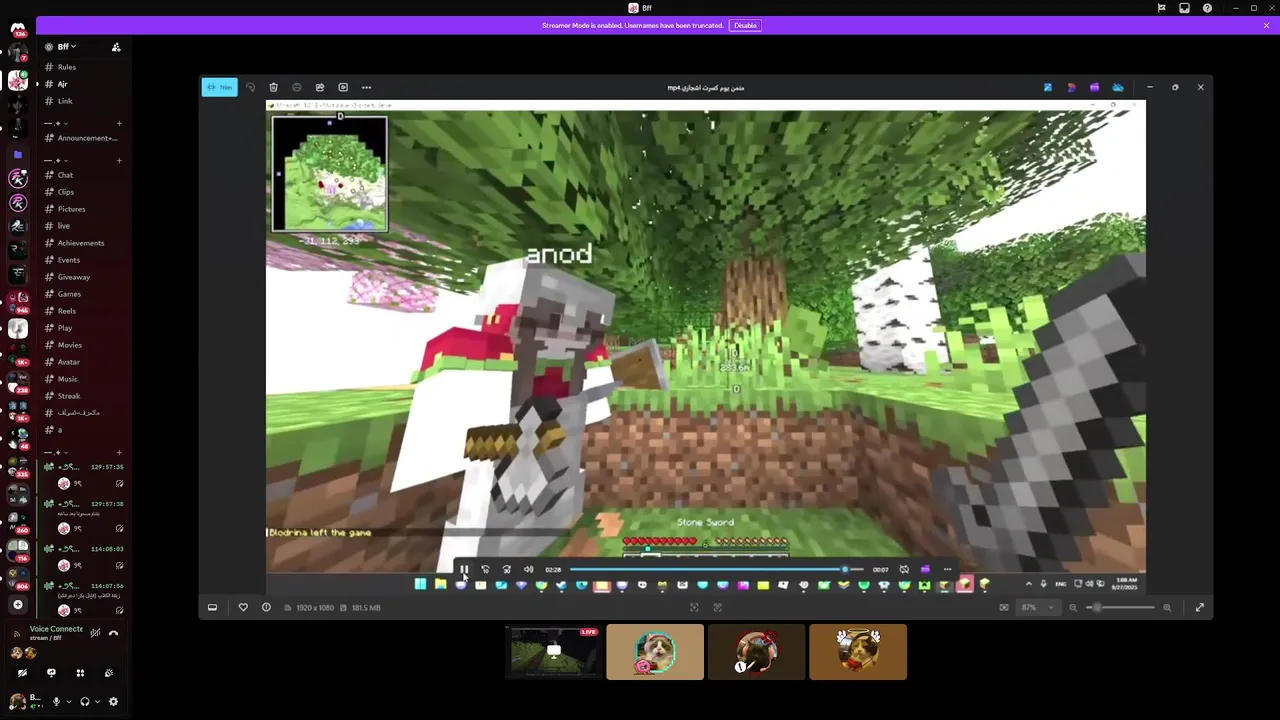1280x720 pixels.
Task: Open headphones output options arrow
Action: (x=97, y=702)
